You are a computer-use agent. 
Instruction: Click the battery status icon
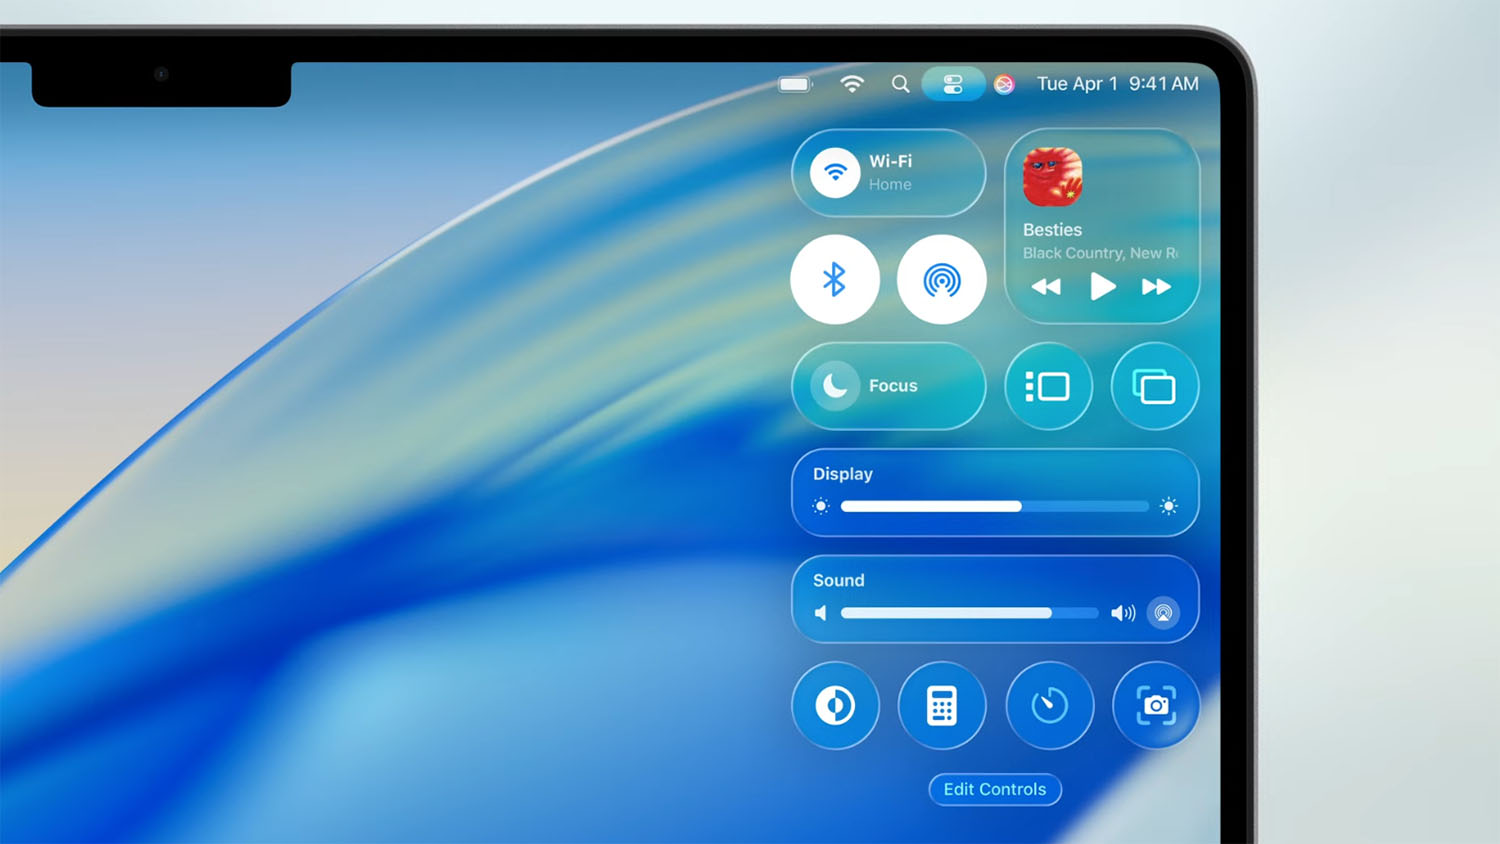[795, 84]
